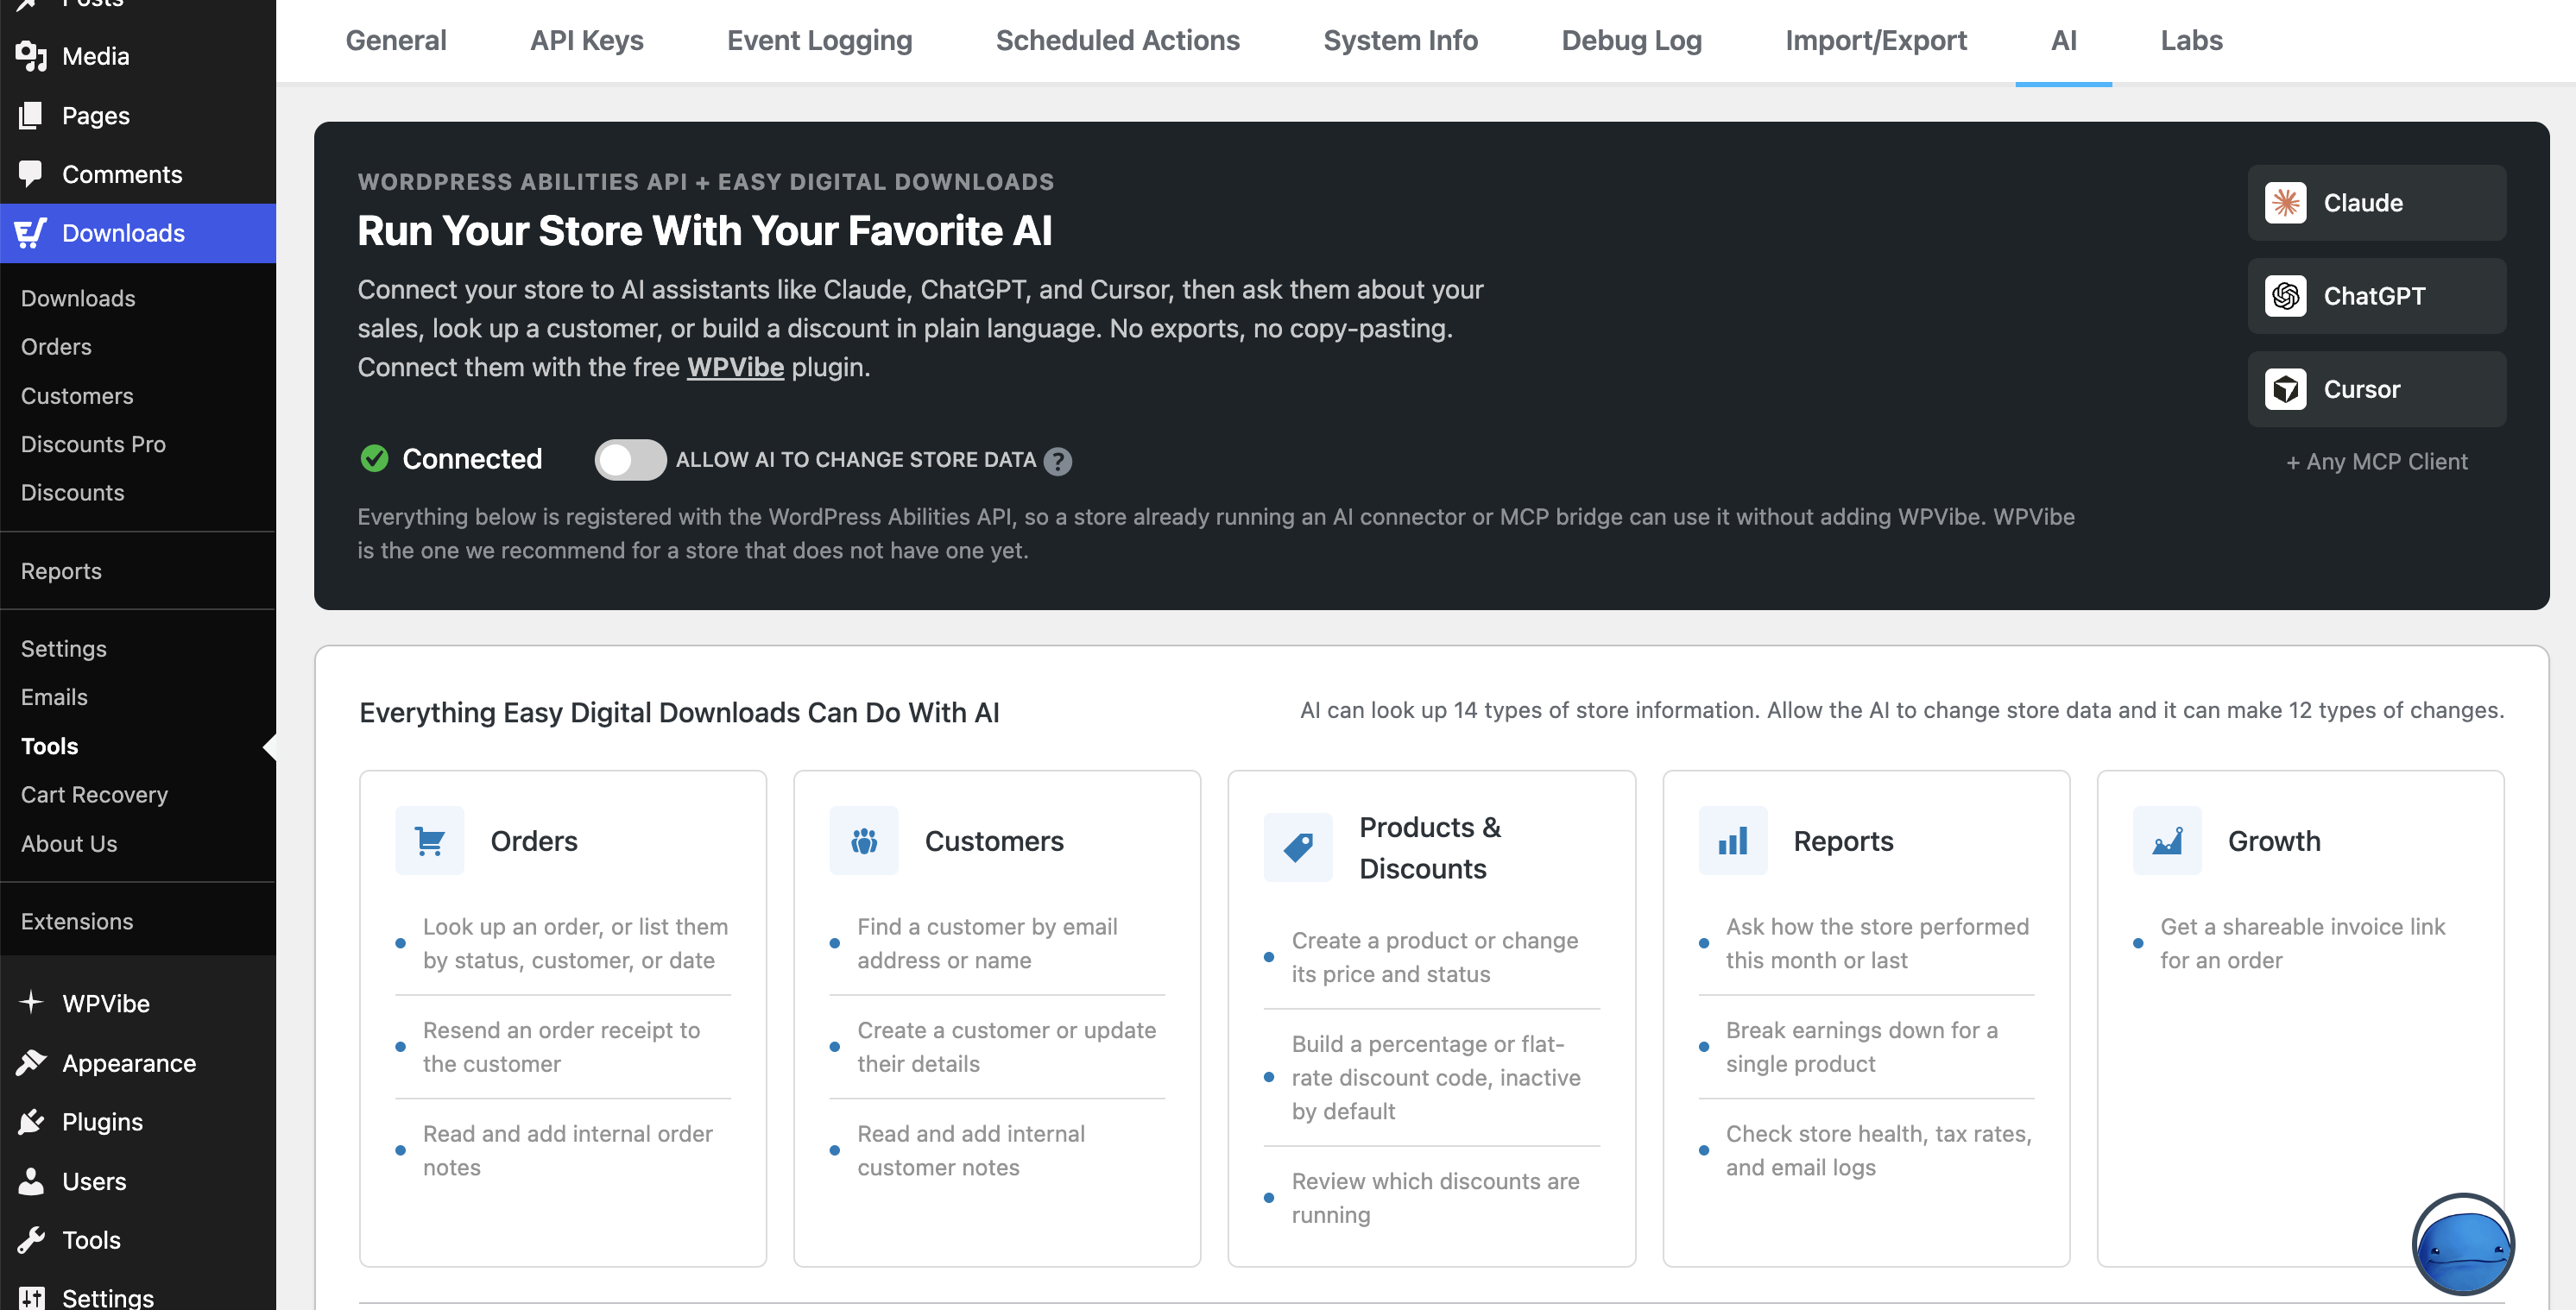Click the Orders cart card icon
Image resolution: width=2576 pixels, height=1310 pixels.
[429, 841]
